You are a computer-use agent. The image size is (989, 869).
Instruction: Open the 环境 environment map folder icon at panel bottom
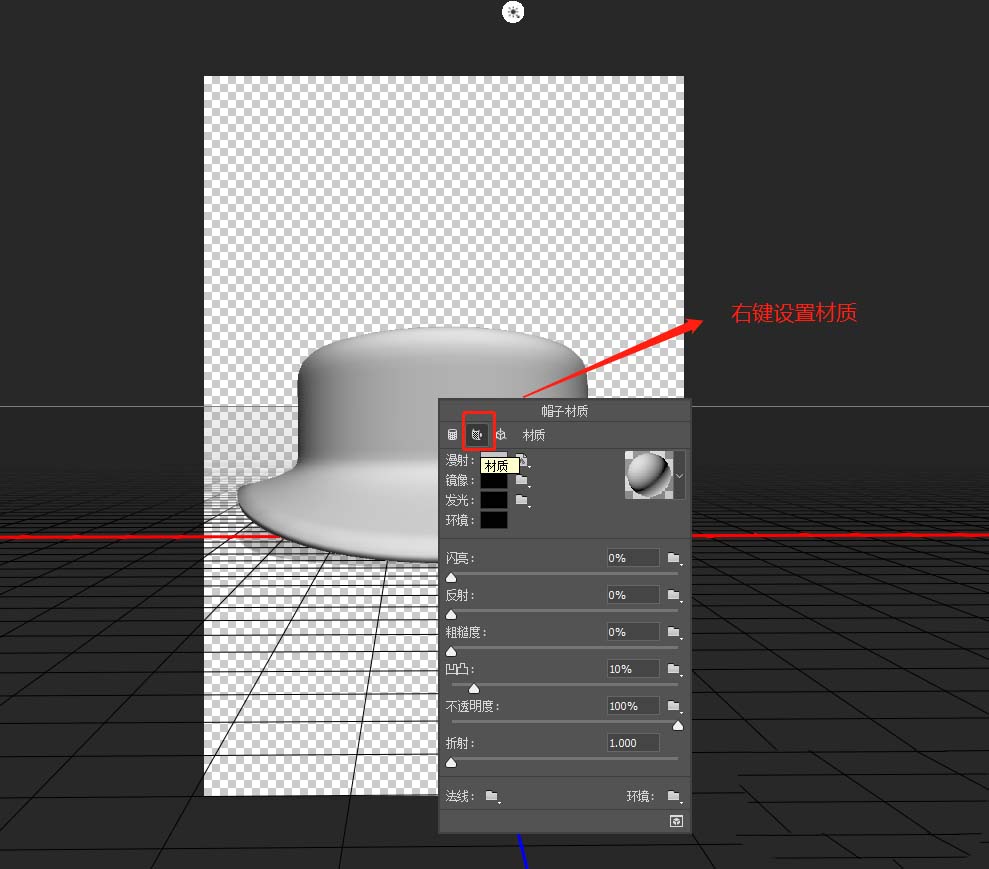pos(674,796)
